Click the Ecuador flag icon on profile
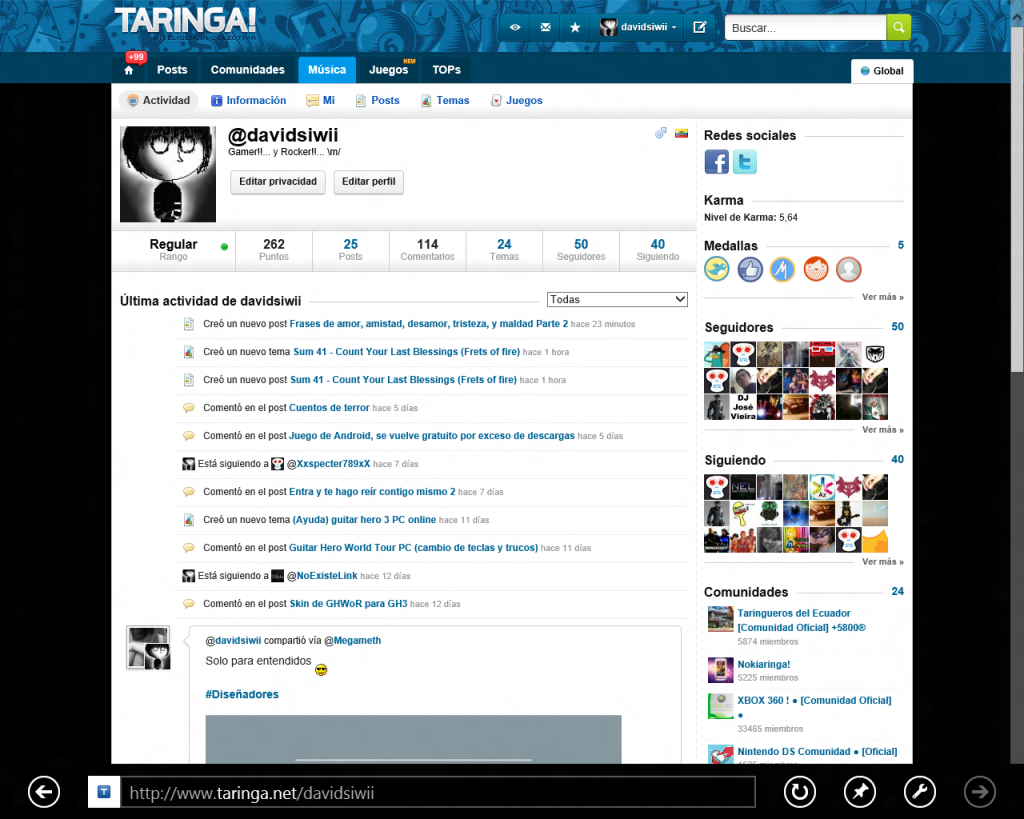The image size is (1024, 819). pos(681,133)
